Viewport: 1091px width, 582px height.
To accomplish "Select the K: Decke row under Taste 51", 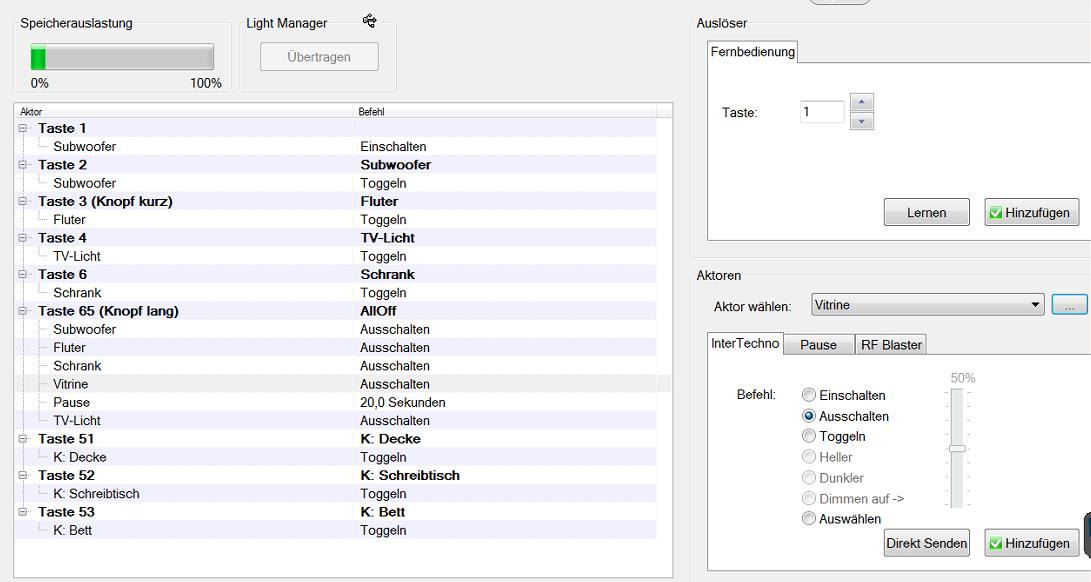I will click(335, 457).
